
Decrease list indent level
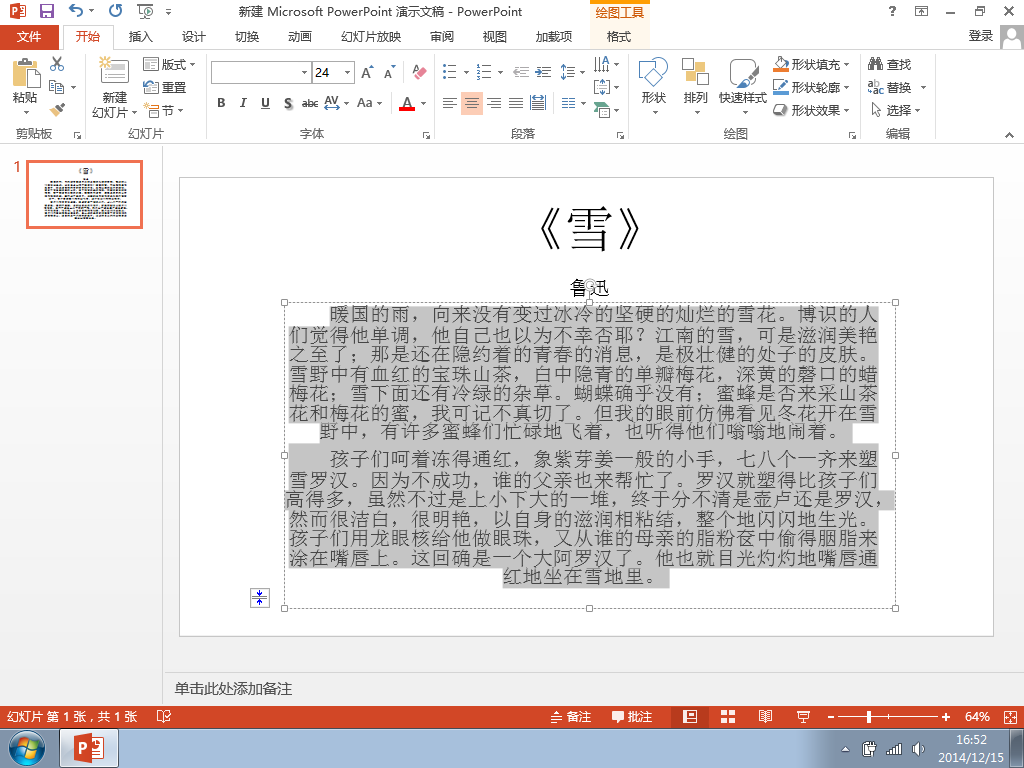[520, 72]
